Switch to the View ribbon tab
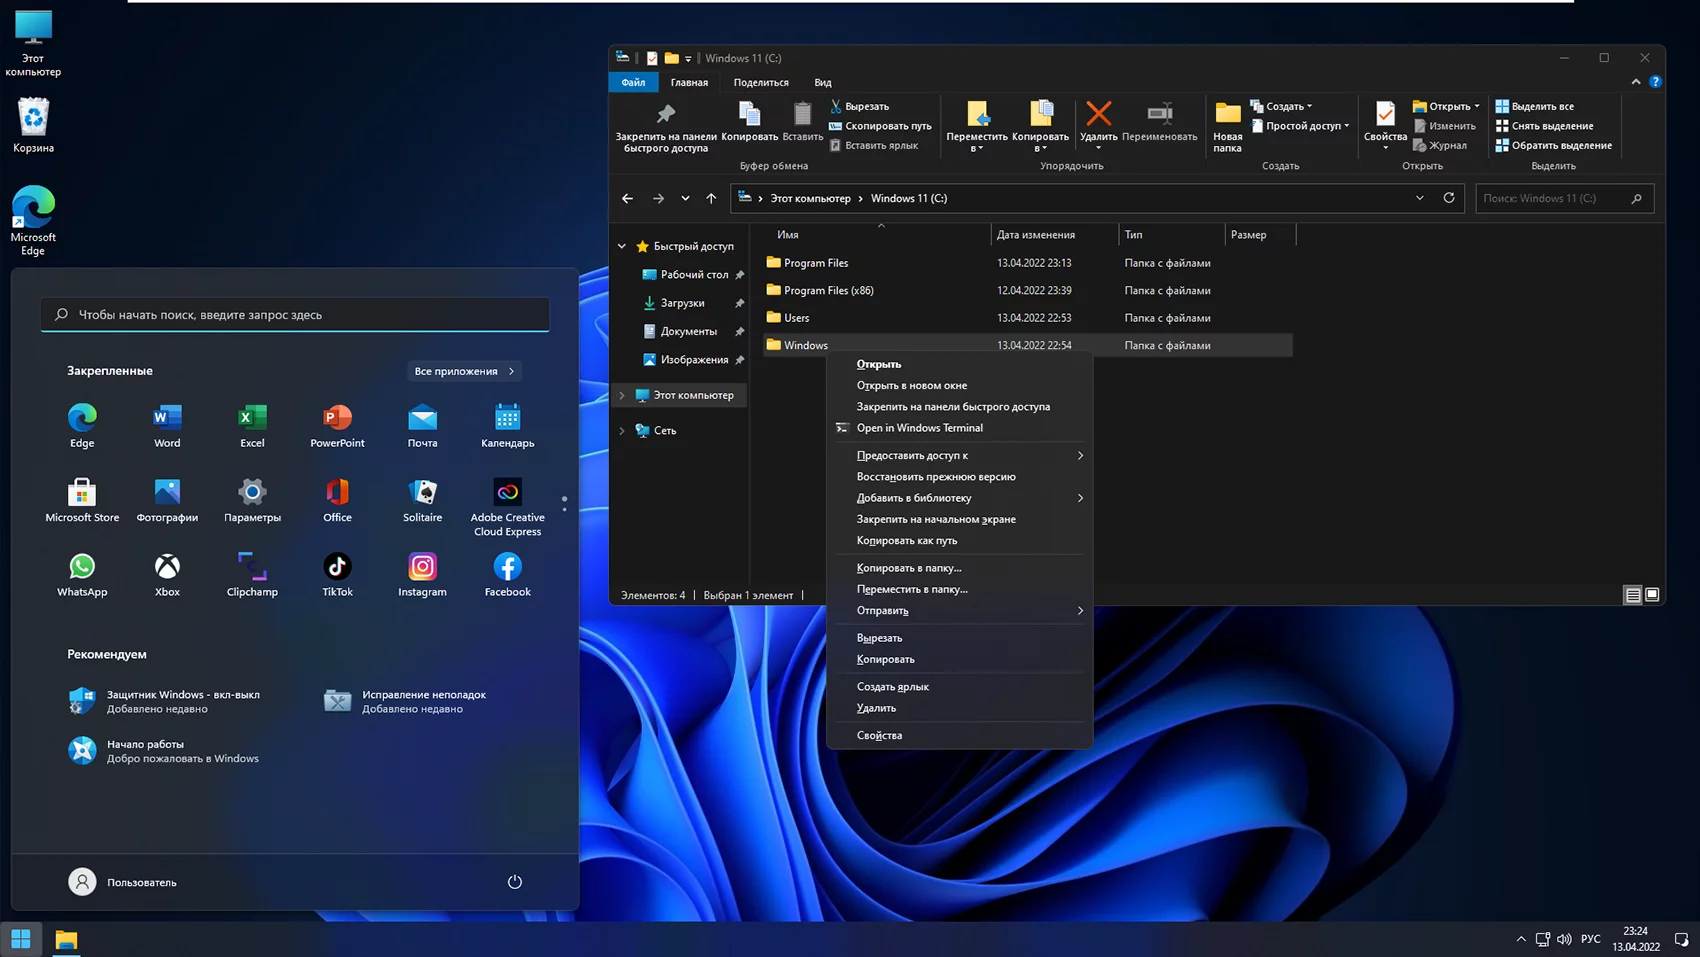The width and height of the screenshot is (1700, 957). coord(822,83)
